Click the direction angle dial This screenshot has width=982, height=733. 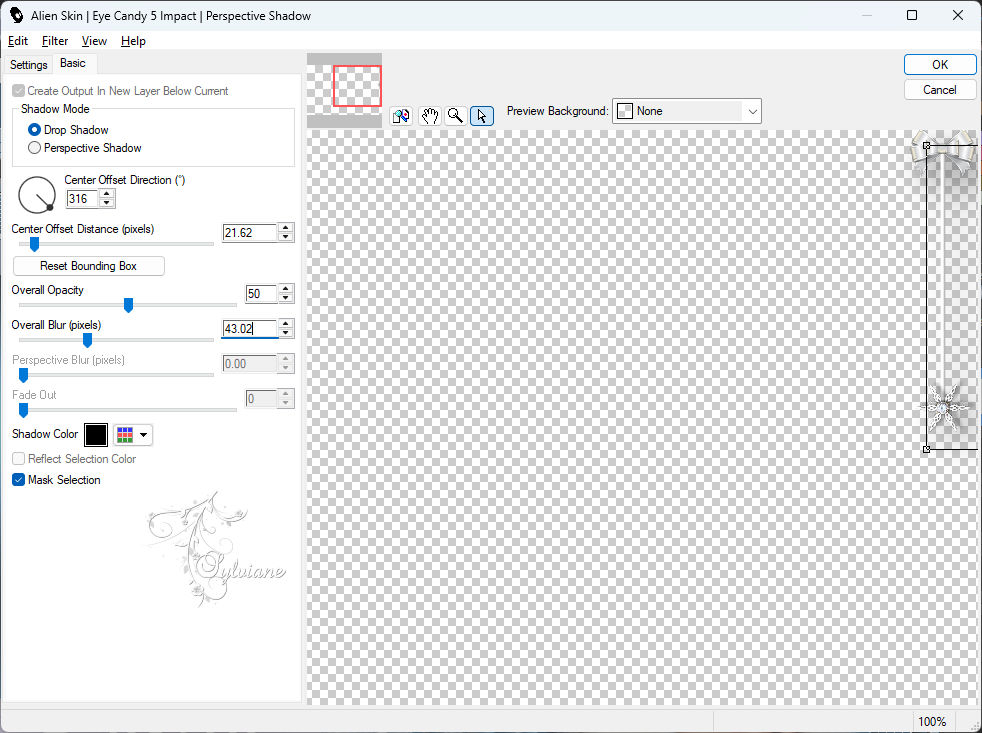click(37, 195)
